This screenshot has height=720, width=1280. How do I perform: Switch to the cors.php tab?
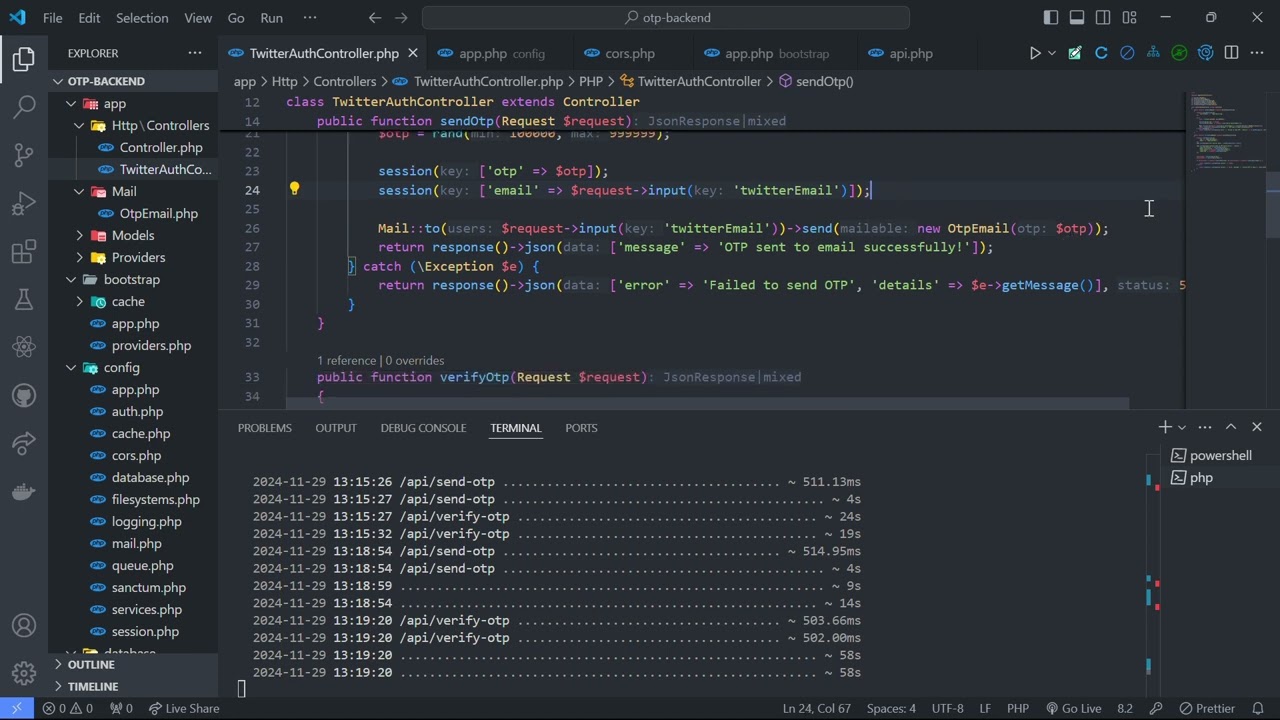[630, 53]
